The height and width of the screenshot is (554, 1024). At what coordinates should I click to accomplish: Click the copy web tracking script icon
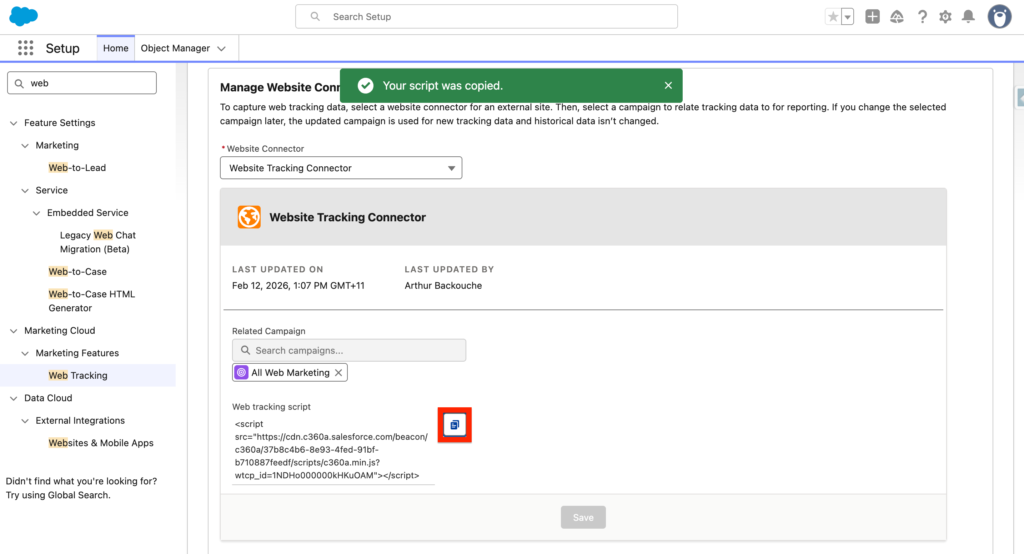point(454,425)
